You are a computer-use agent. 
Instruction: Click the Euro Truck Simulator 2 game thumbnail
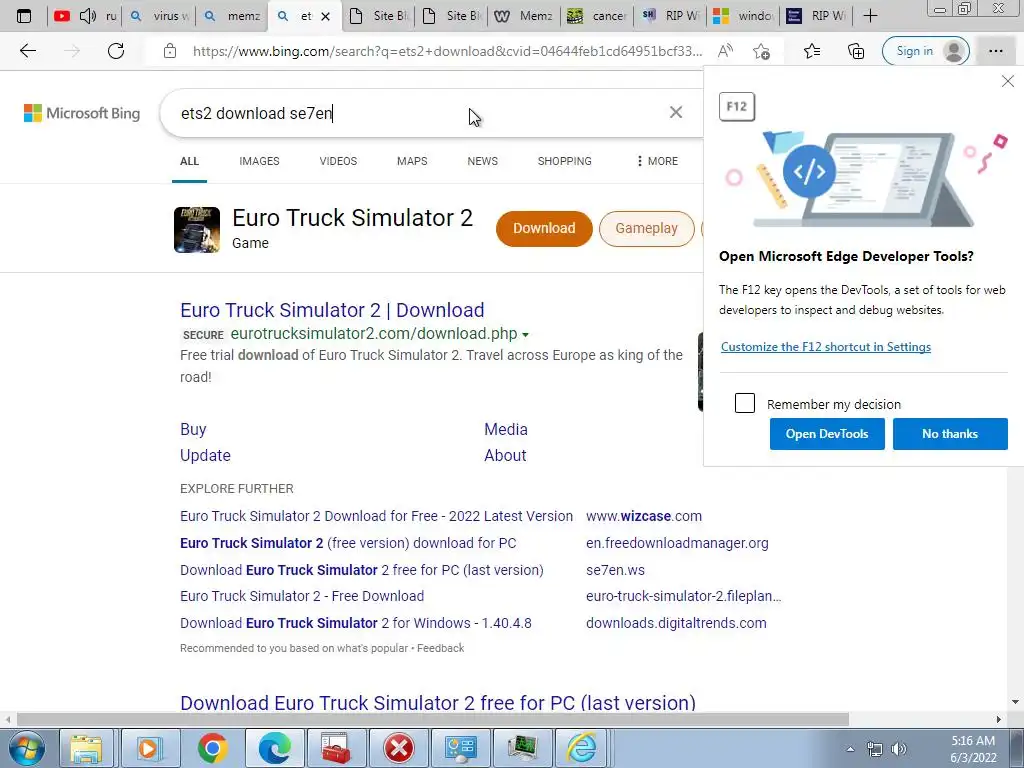[x=197, y=229]
